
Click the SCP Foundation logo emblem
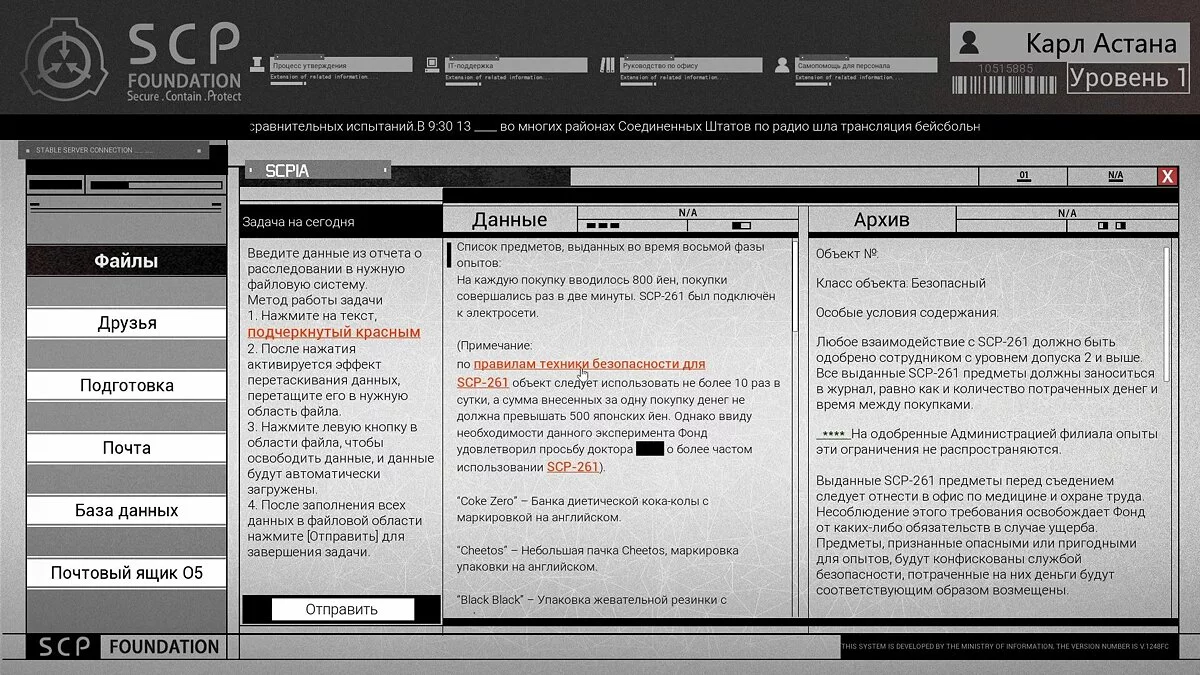66,59
